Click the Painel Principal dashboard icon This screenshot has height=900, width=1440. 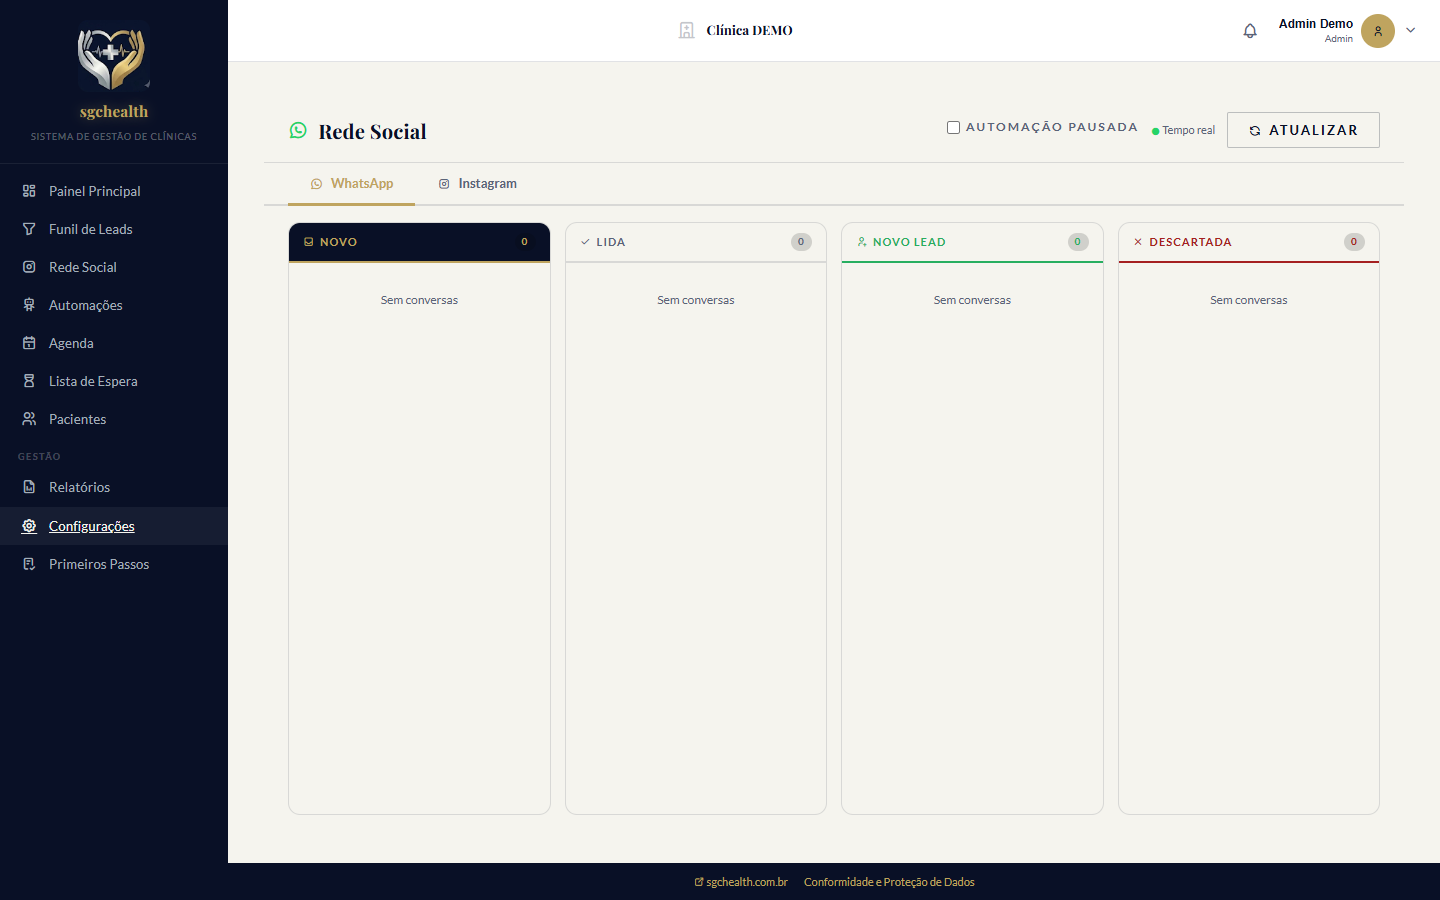tap(29, 191)
